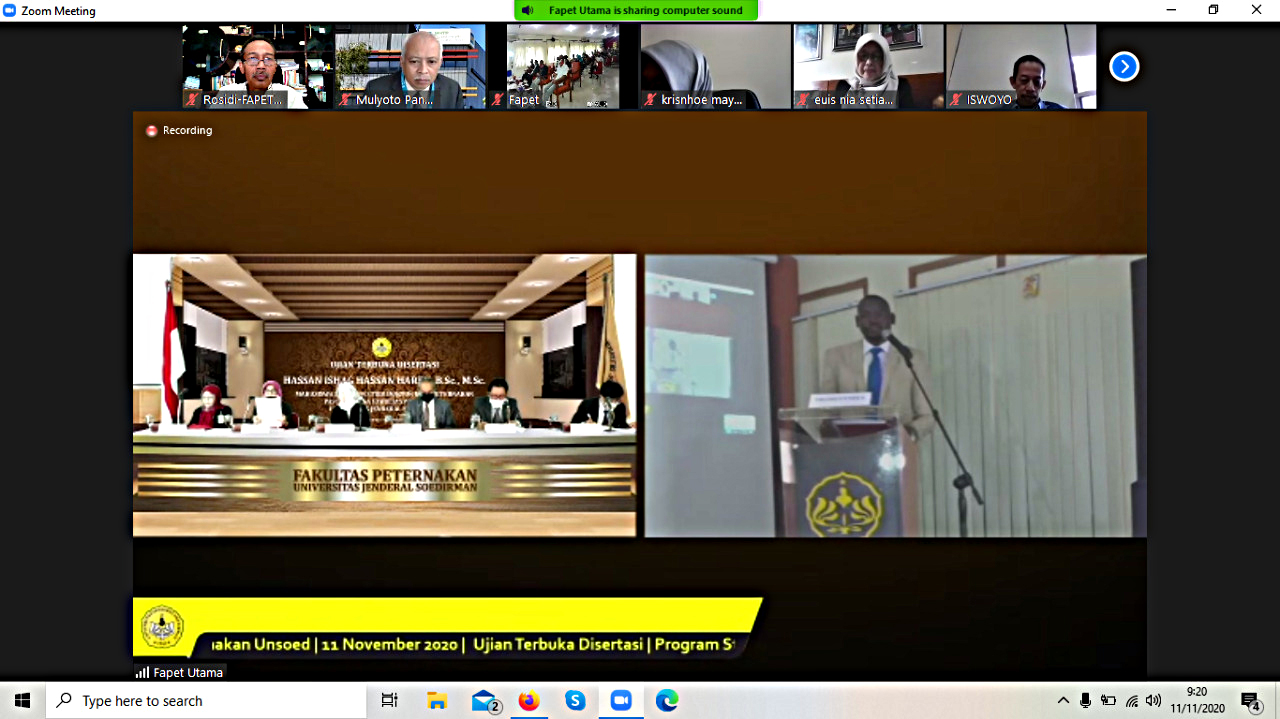The height and width of the screenshot is (719, 1280).
Task: Click the Type here to search box
Action: [x=207, y=701]
